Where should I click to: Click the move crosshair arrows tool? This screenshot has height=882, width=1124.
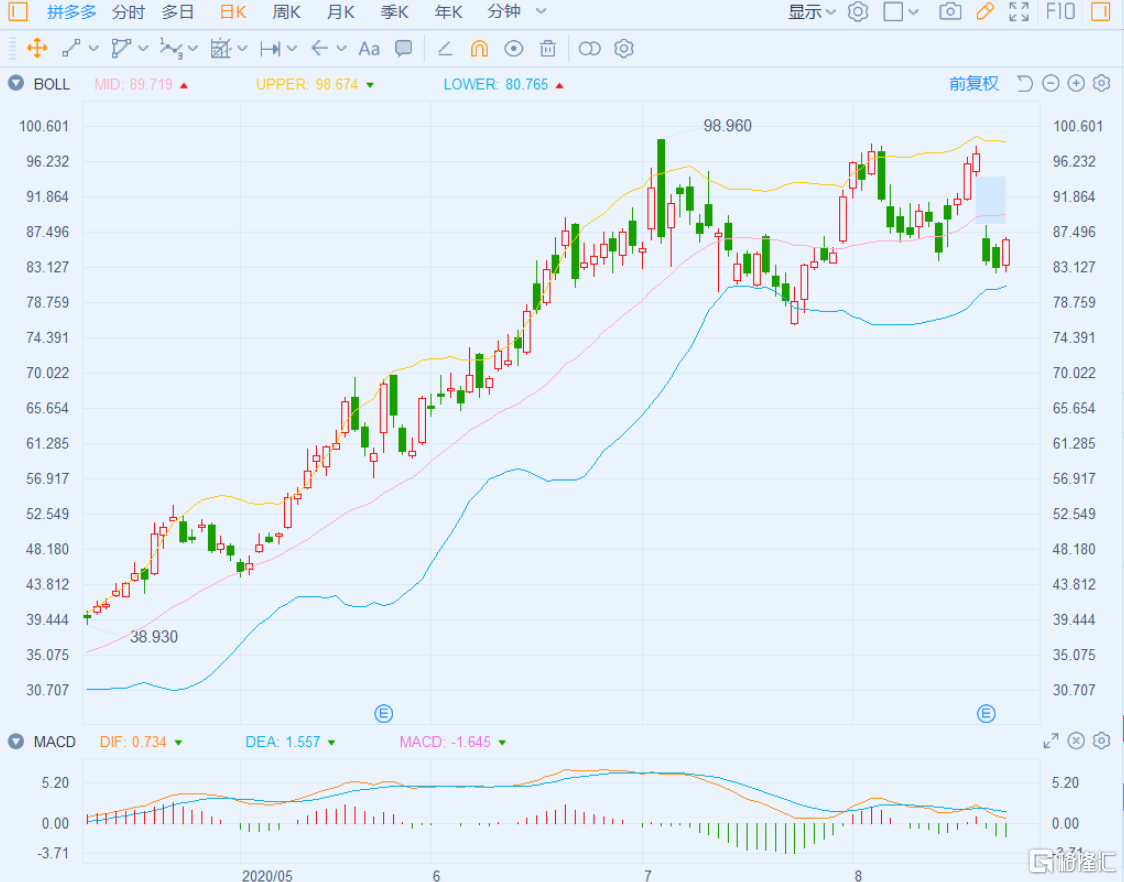(37, 48)
